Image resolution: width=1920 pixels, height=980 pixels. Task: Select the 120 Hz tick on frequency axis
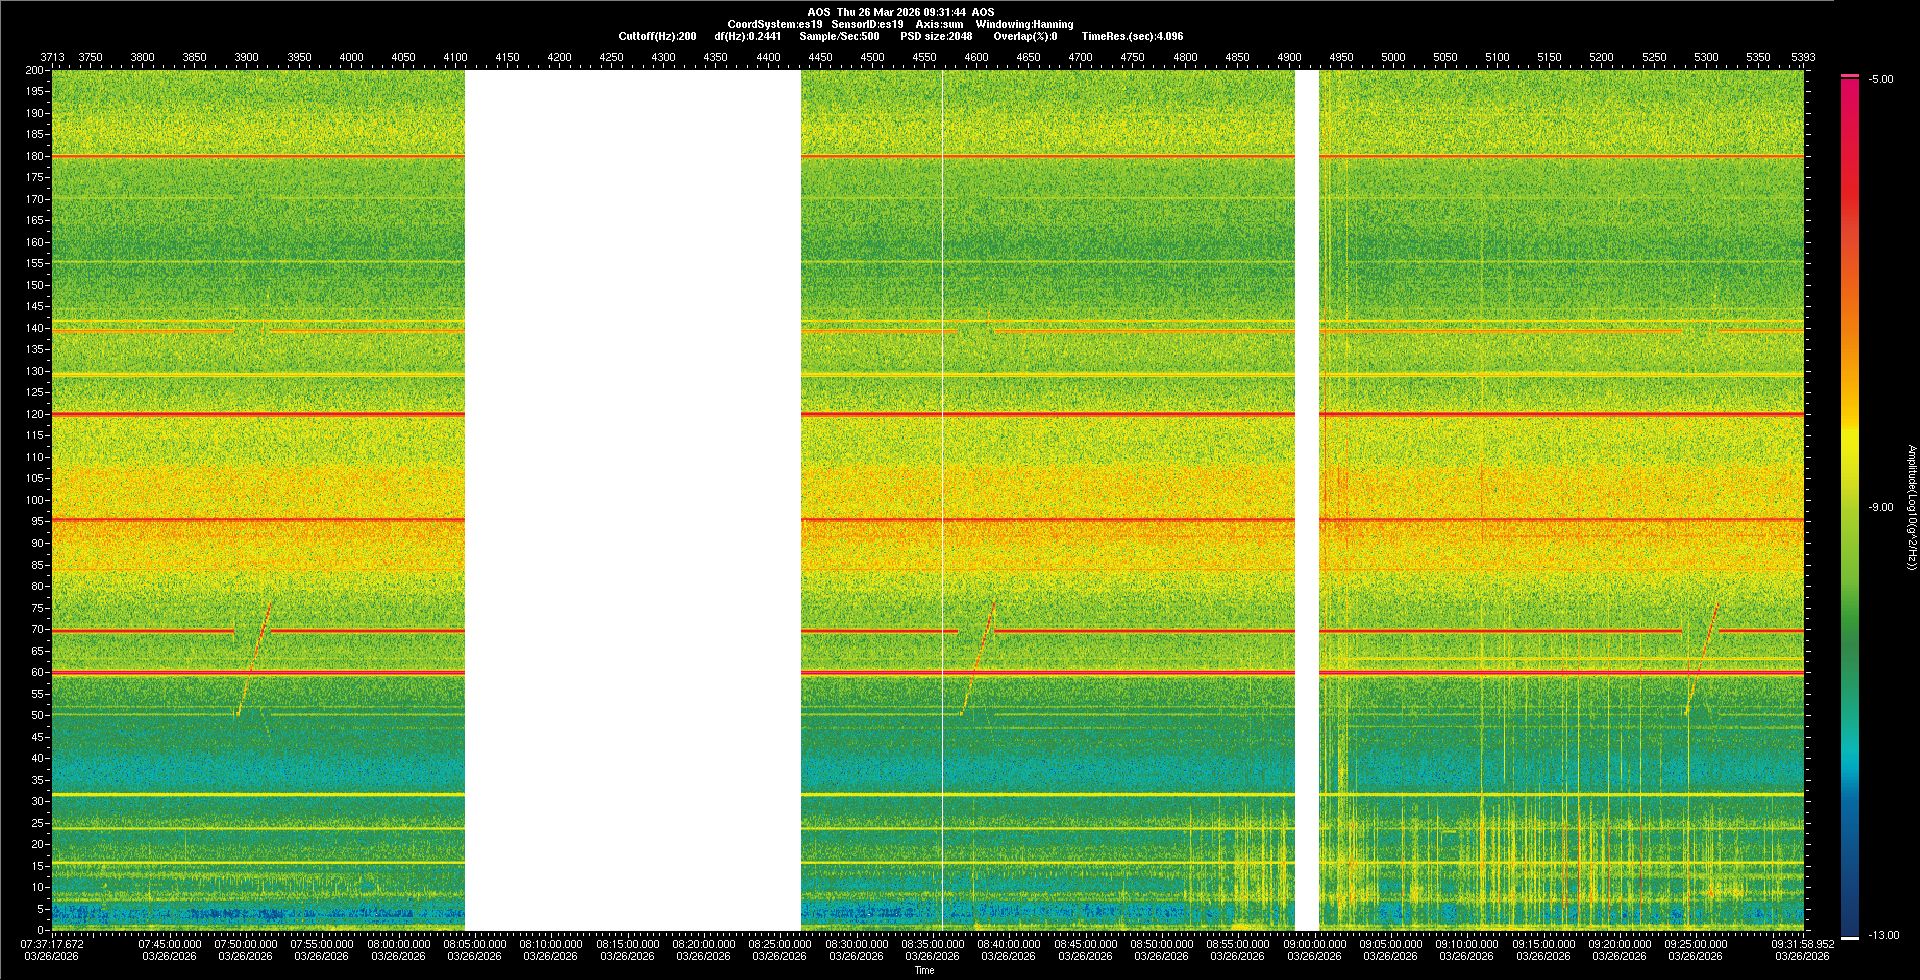click(x=35, y=414)
